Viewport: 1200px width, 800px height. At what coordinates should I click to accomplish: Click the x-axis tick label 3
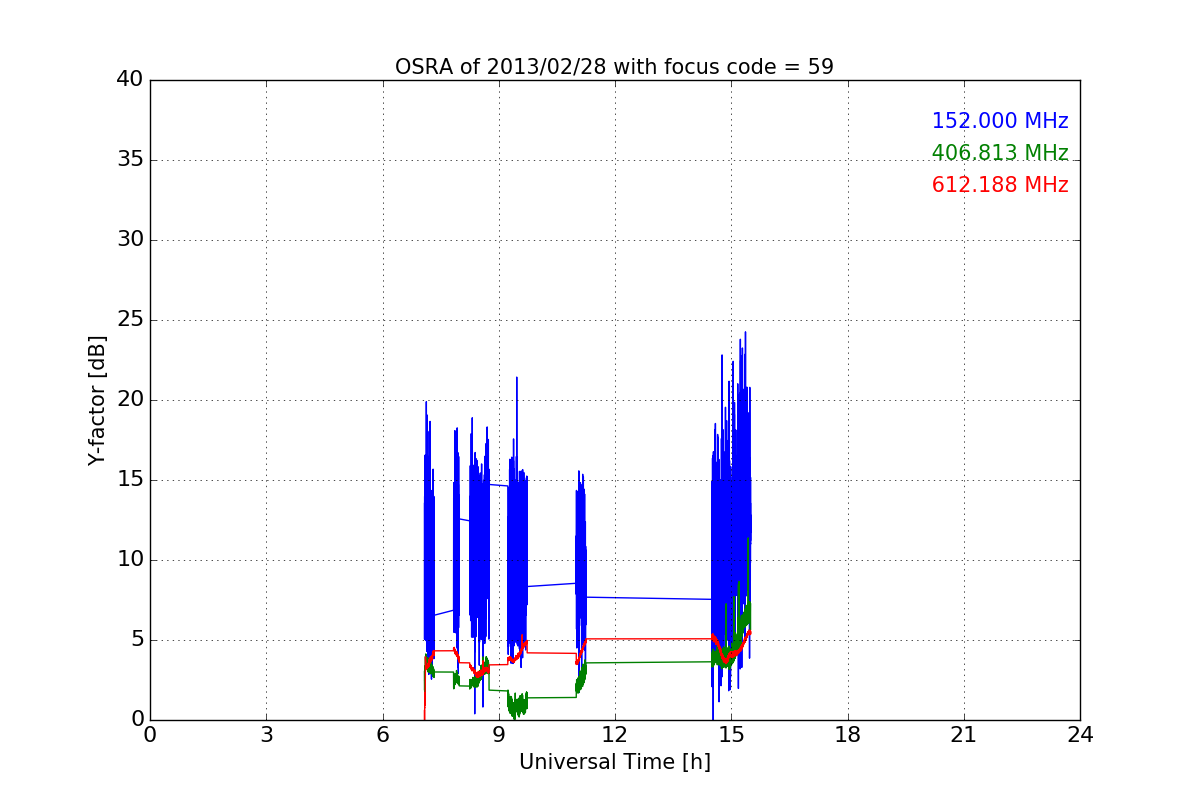[266, 734]
